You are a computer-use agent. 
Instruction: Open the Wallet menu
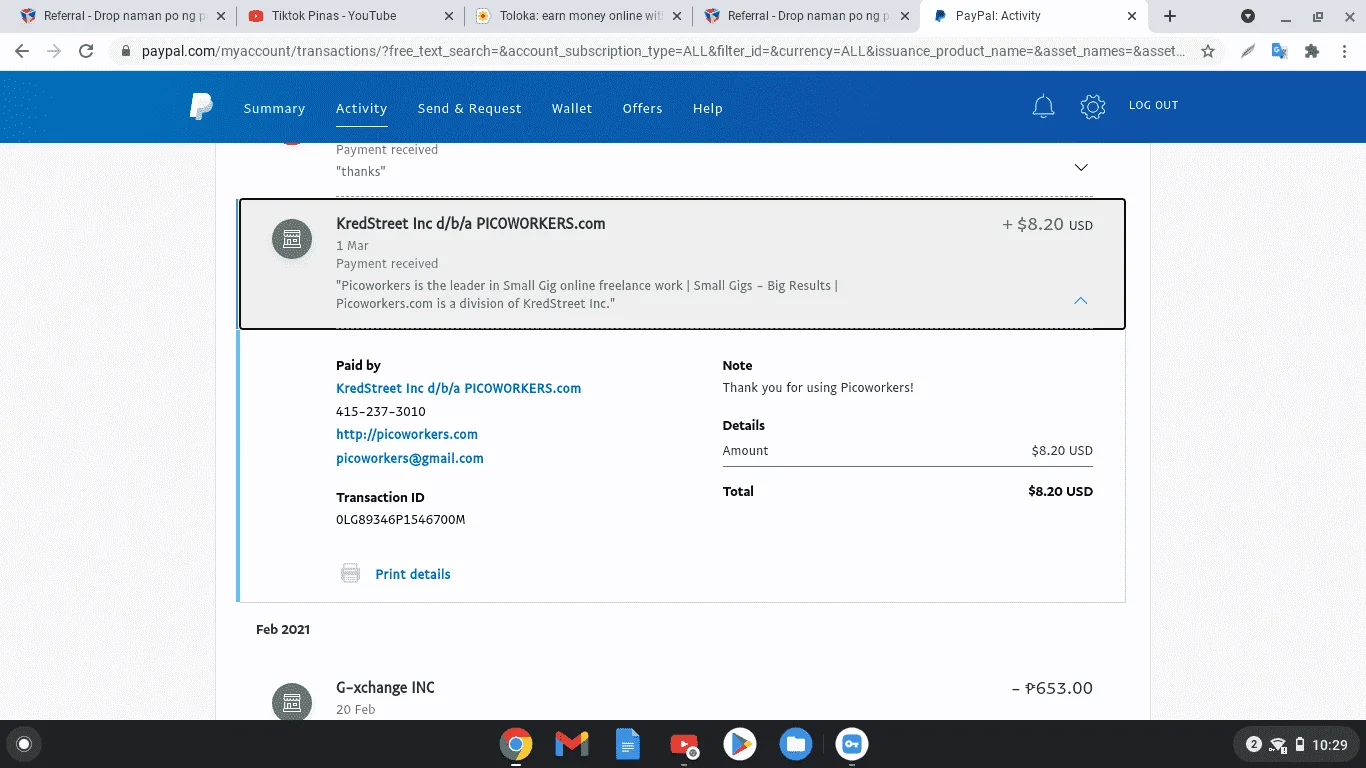572,108
